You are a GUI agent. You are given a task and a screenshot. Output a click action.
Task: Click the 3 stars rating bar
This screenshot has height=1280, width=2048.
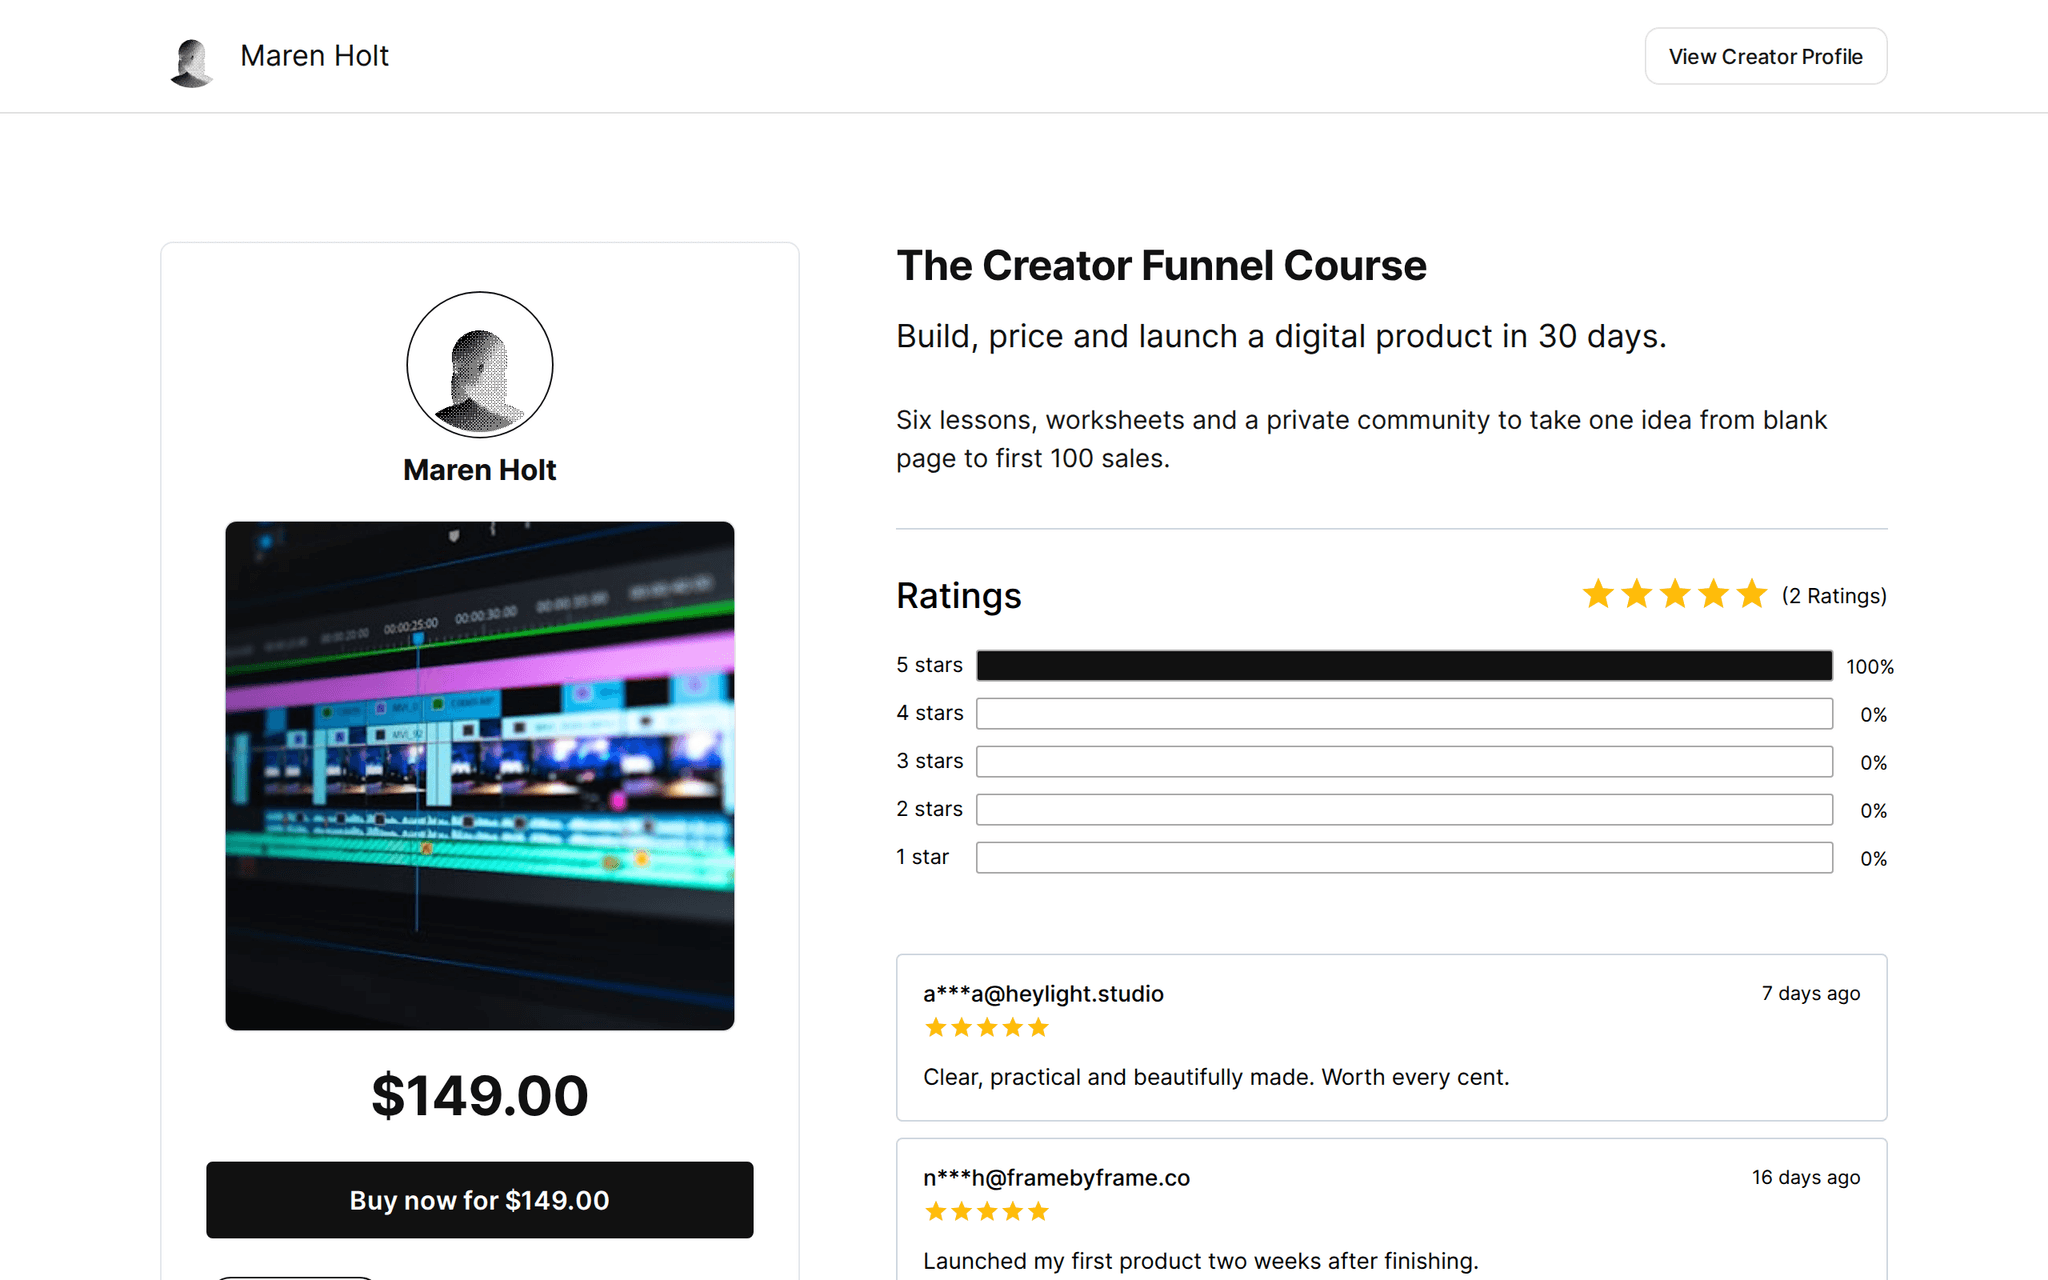point(1404,762)
